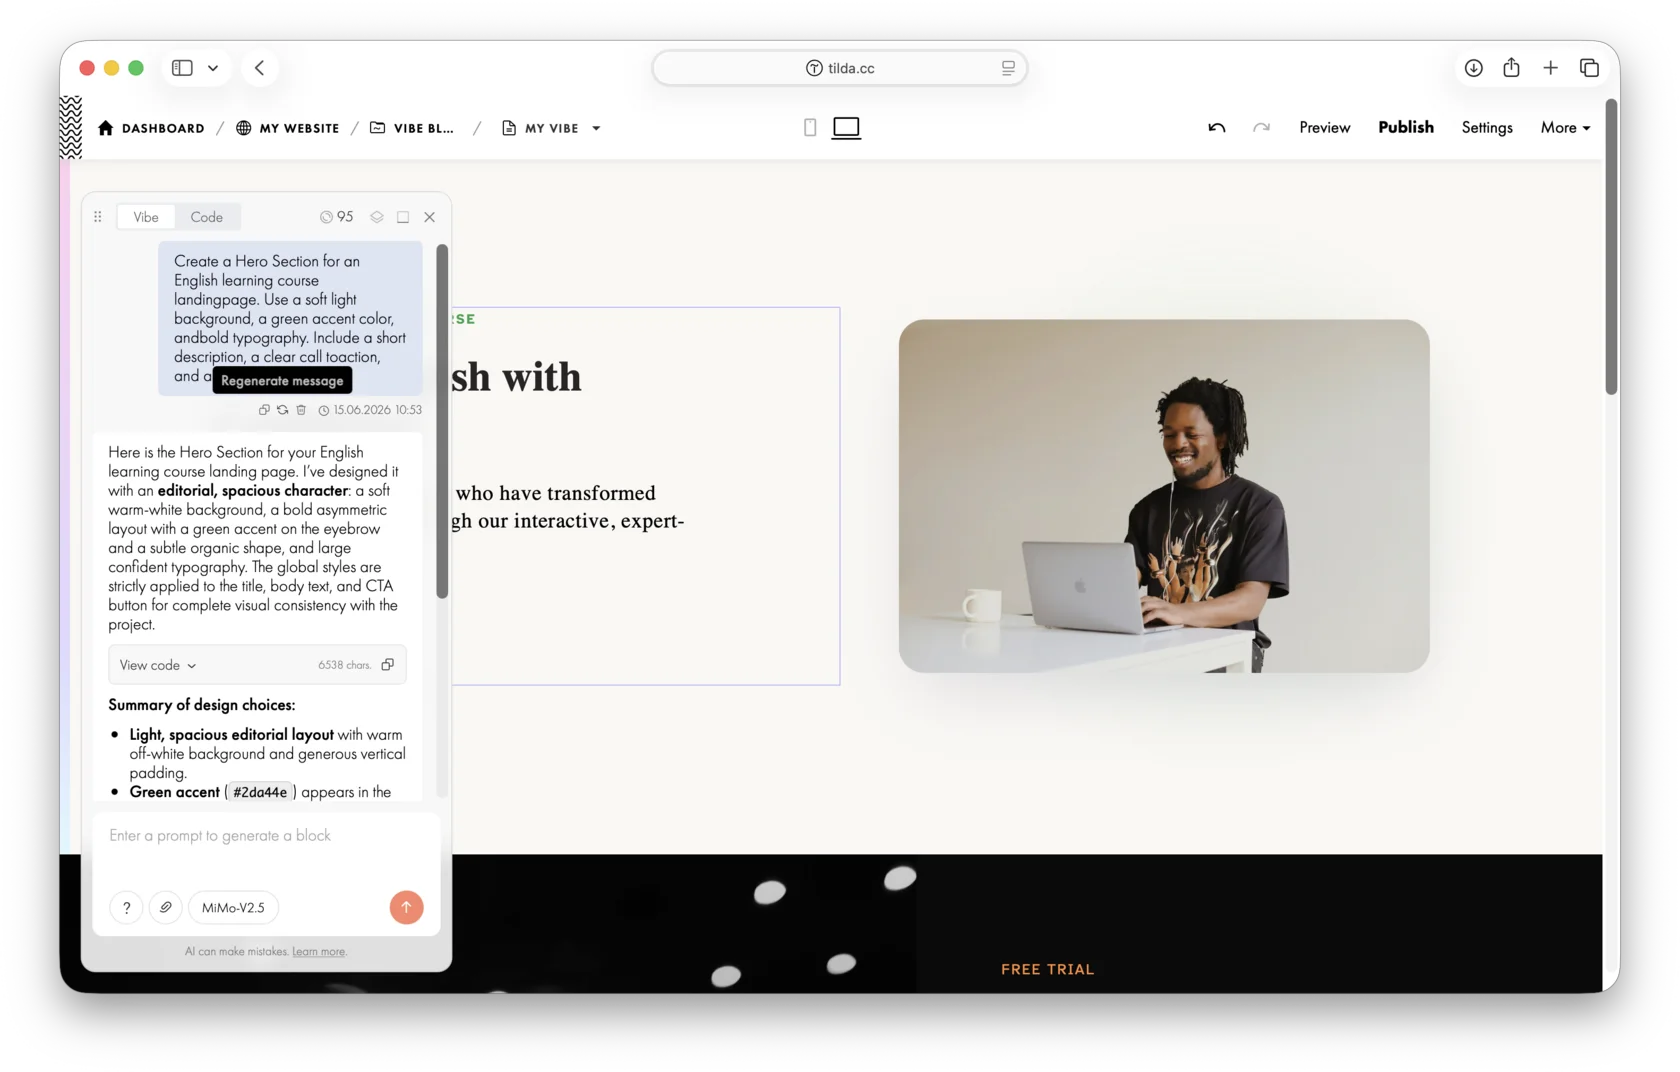This screenshot has width=1680, height=1072.
Task: Open Vibe BL... folder breadcrumb
Action: point(412,128)
